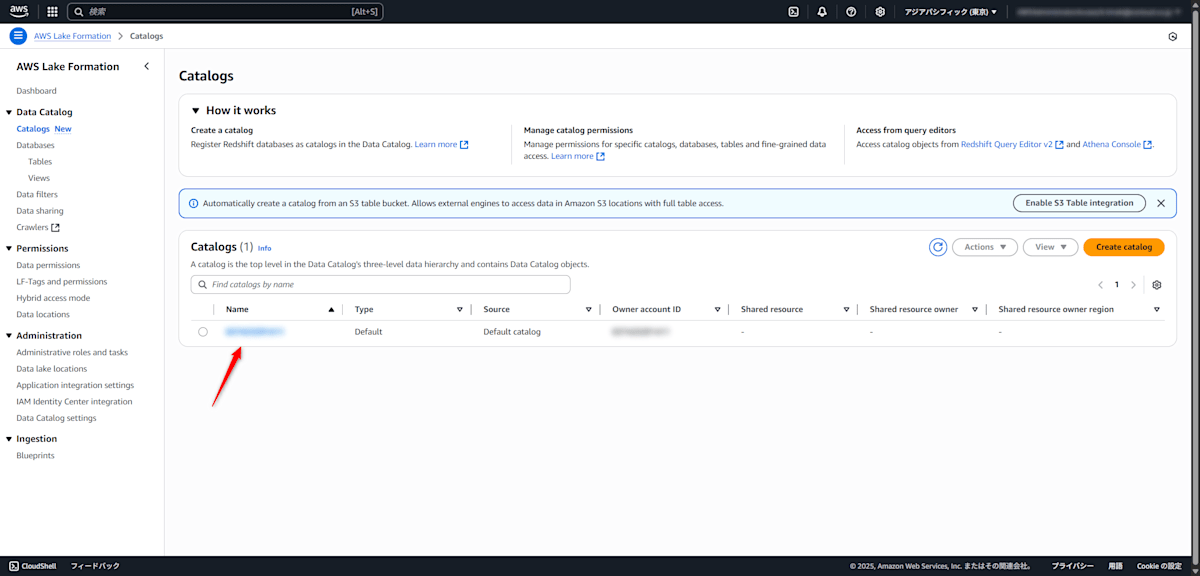Open Tables in side navigation
1200x576 pixels.
click(40, 162)
